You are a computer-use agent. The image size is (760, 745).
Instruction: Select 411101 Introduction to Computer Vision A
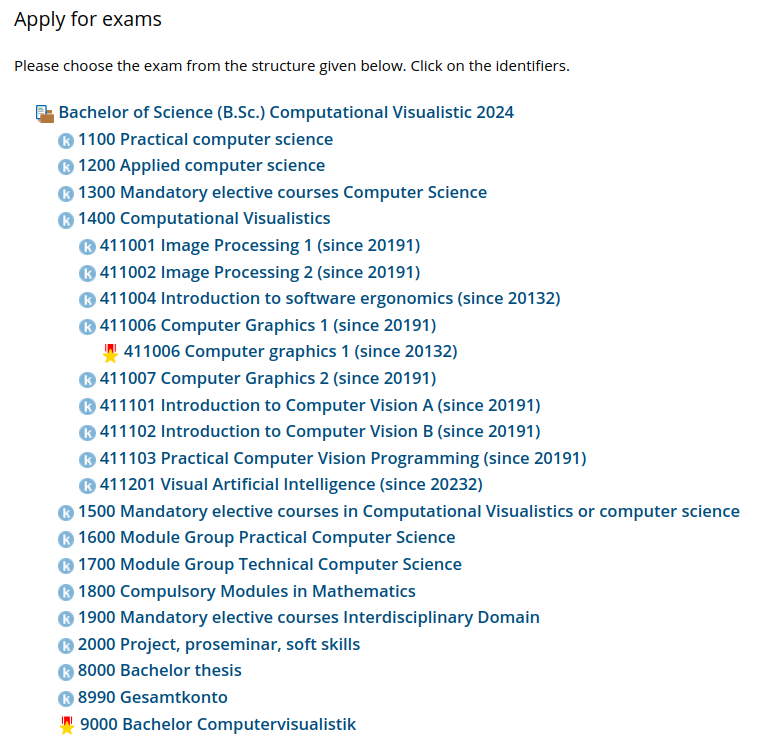(319, 405)
